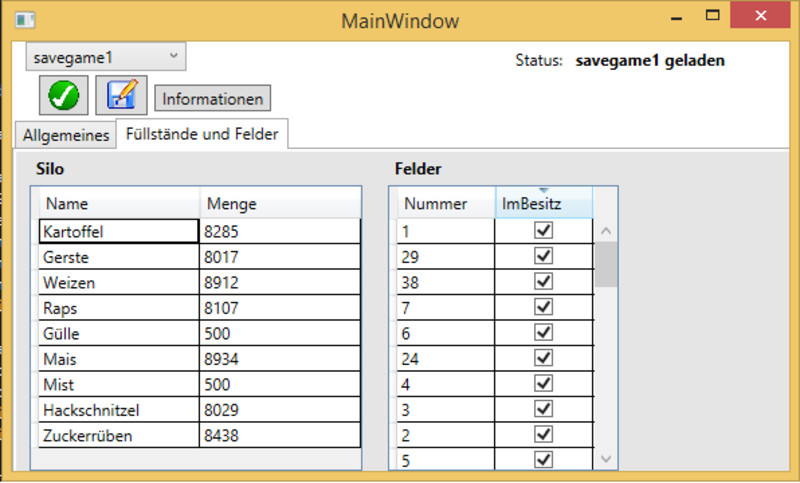Select the Füllstände und Felder tab
The height and width of the screenshot is (483, 800).
coord(202,133)
